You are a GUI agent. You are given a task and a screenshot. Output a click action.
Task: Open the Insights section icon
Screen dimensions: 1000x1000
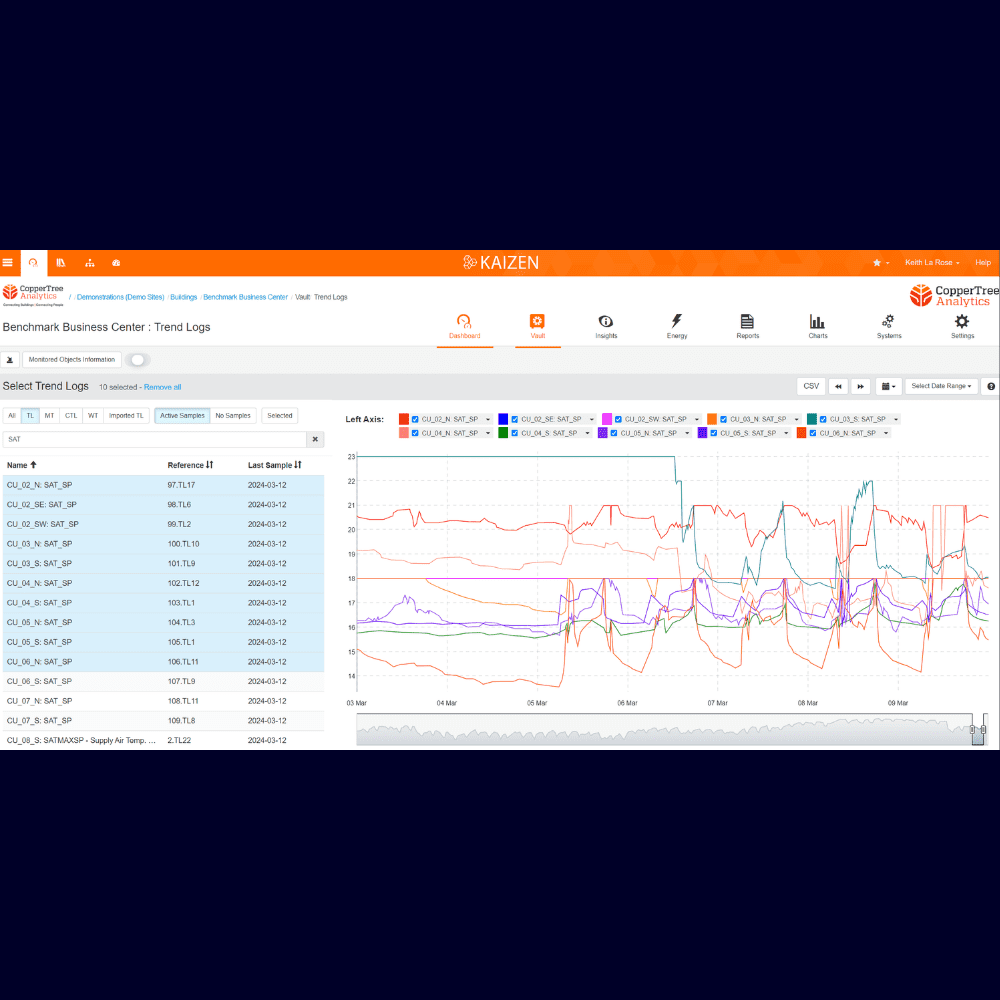(x=605, y=321)
